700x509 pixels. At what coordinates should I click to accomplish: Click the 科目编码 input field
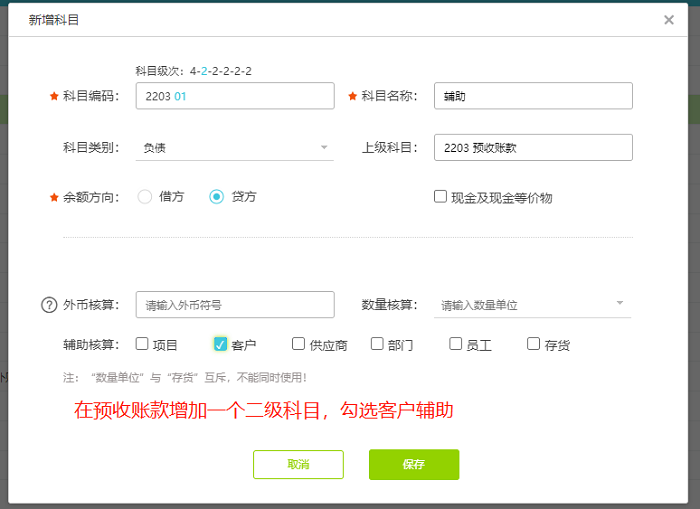point(234,96)
